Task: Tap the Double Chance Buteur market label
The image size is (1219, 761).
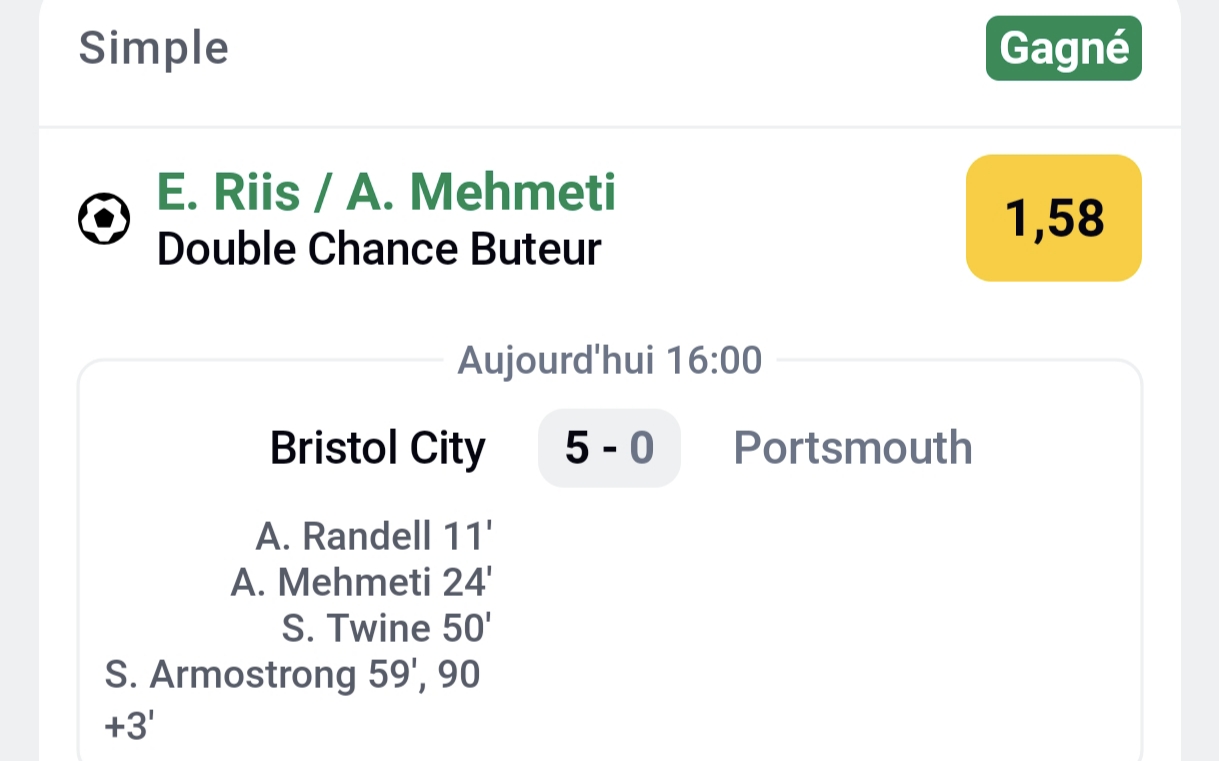Action: coord(379,250)
